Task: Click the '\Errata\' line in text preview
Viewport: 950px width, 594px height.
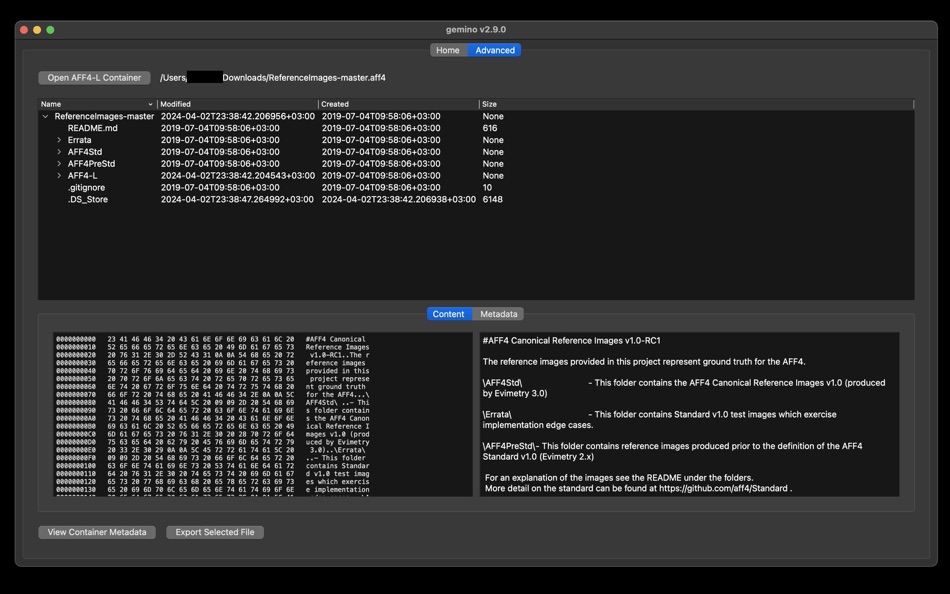Action: (659, 419)
